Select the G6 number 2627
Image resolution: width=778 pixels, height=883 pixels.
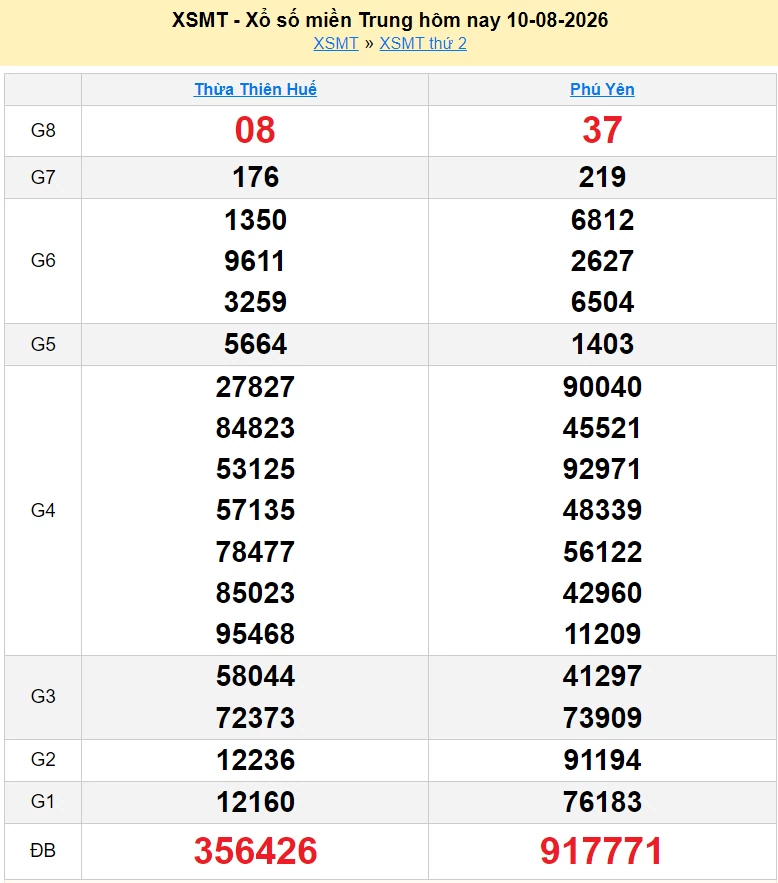pos(602,261)
